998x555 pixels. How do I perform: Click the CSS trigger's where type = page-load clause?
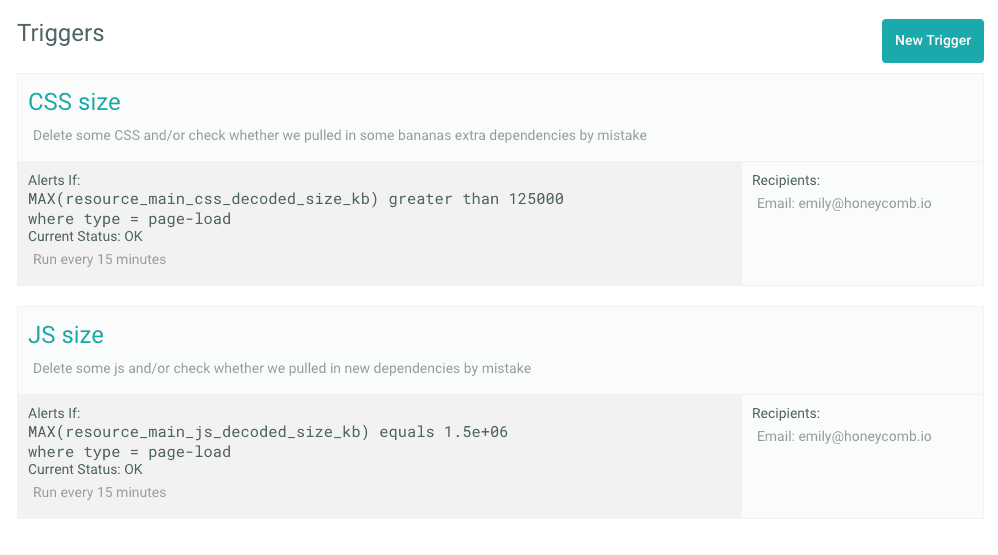point(129,219)
